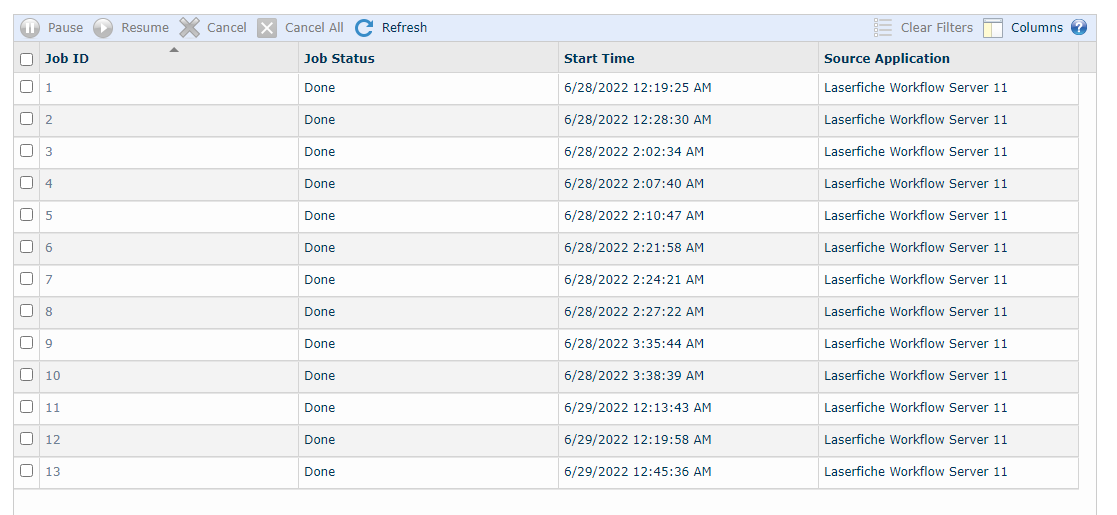Sort by the Job Status column

click(x=340, y=59)
